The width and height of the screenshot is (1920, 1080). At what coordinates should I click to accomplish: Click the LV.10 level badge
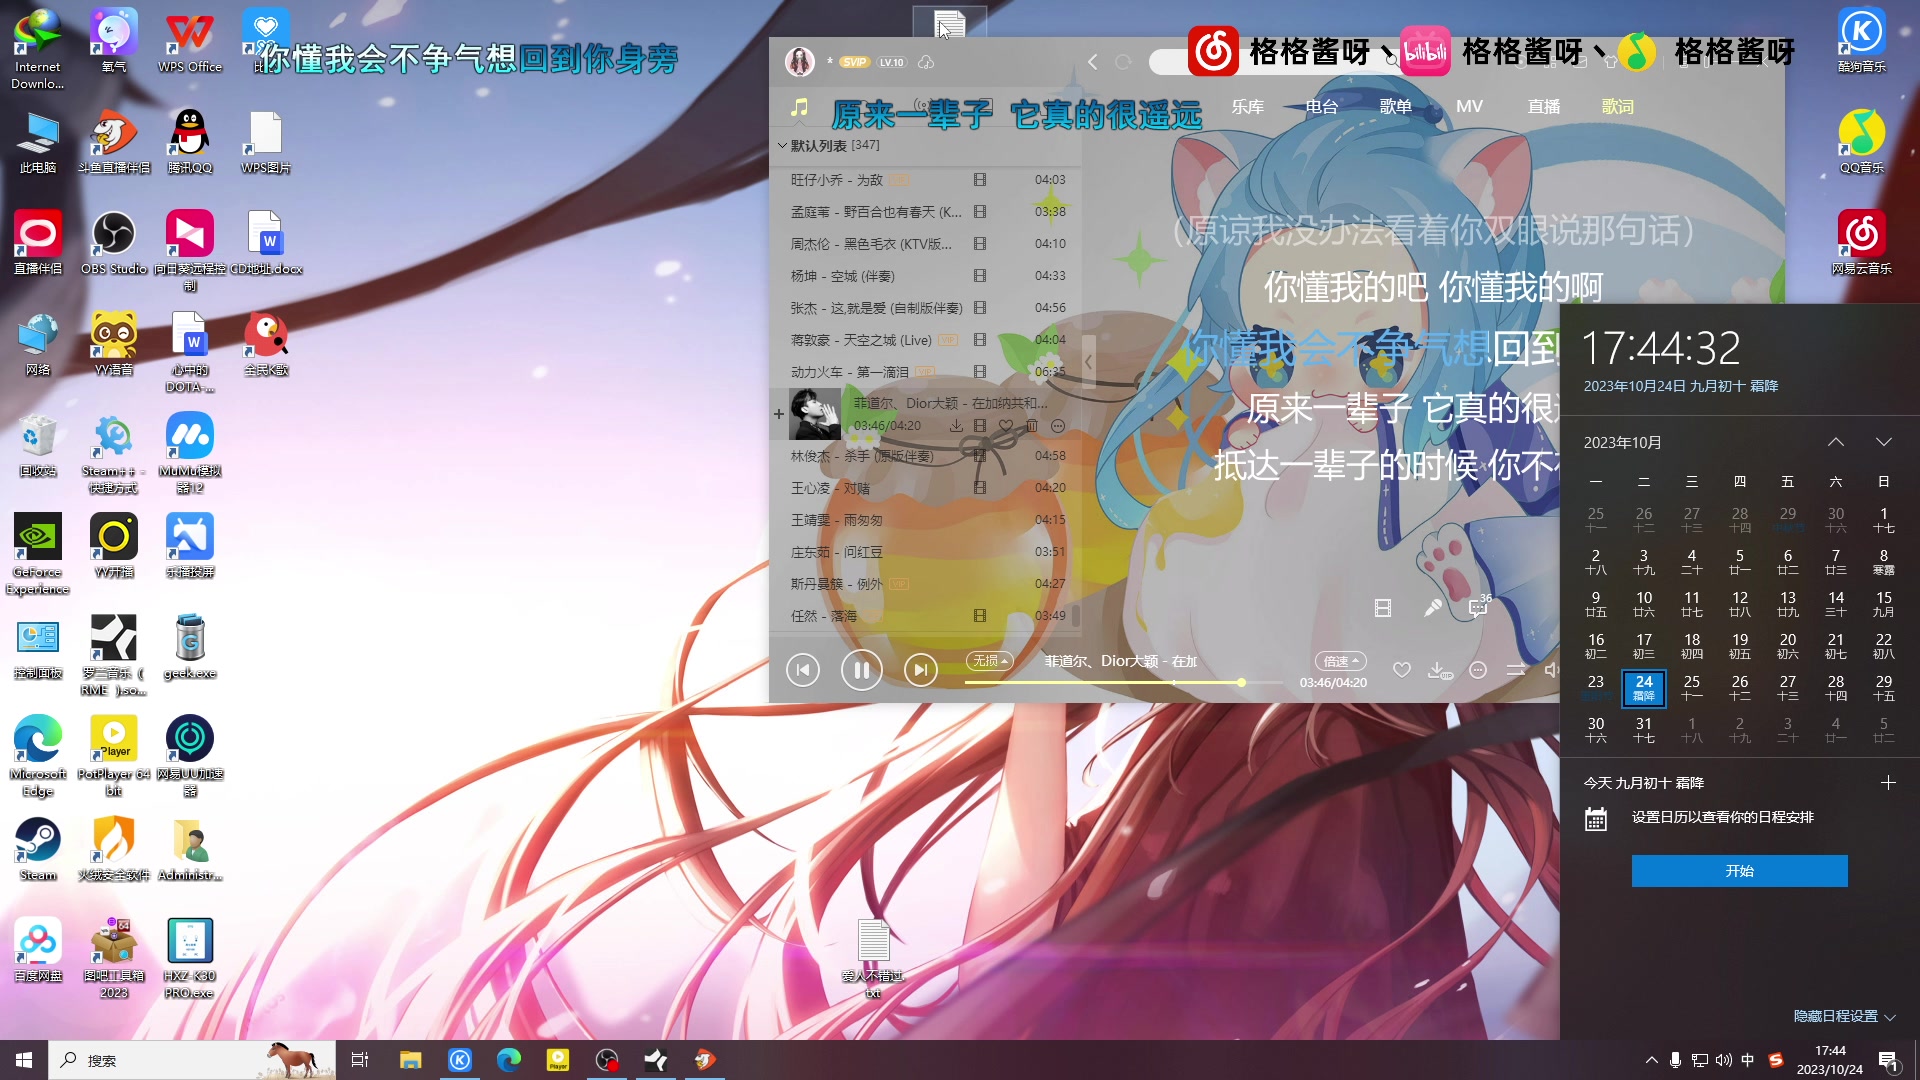click(x=891, y=62)
